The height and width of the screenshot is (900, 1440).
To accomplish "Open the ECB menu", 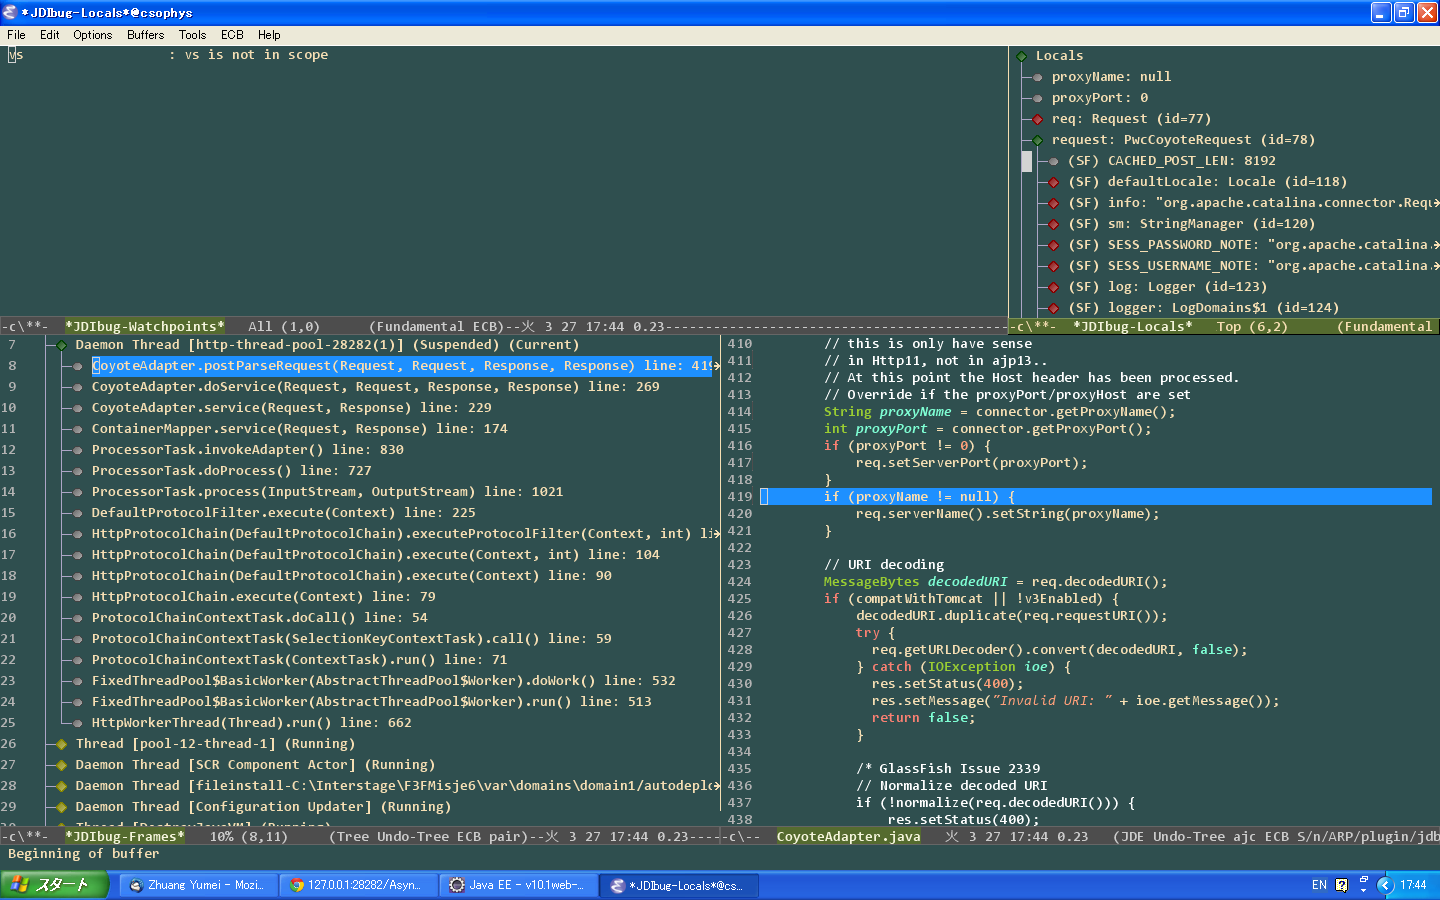I will click(232, 35).
